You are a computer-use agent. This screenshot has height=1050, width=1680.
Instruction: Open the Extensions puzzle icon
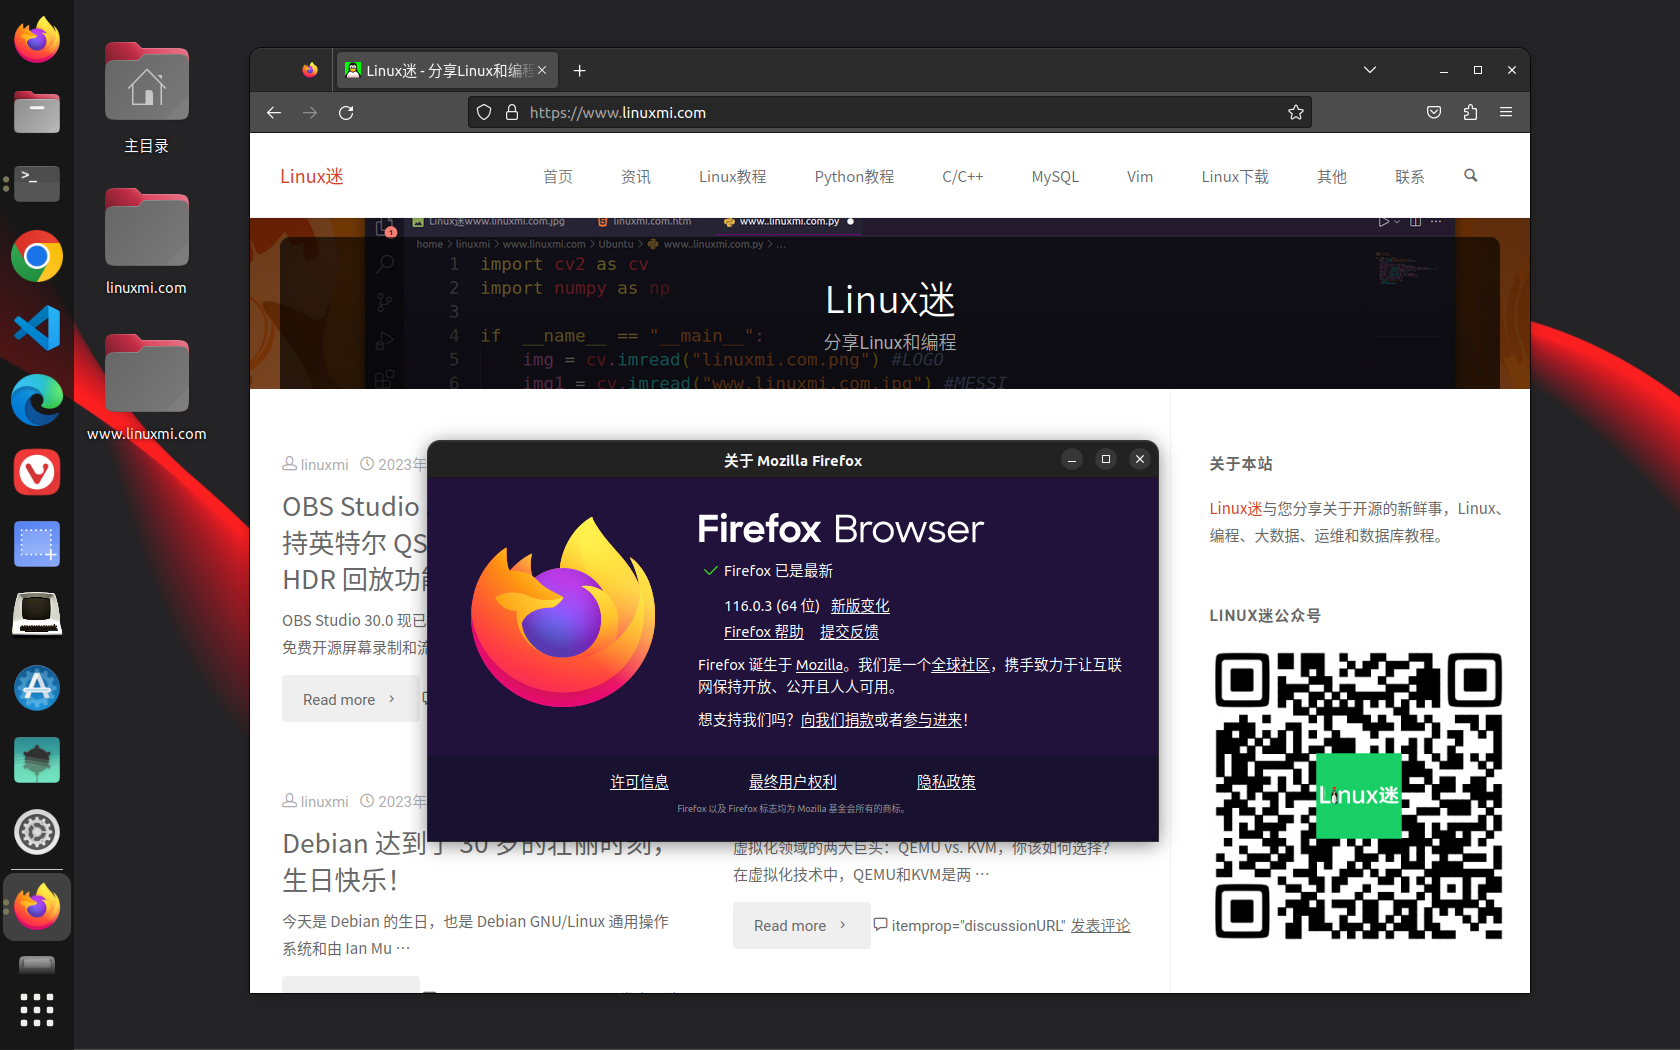click(1470, 112)
